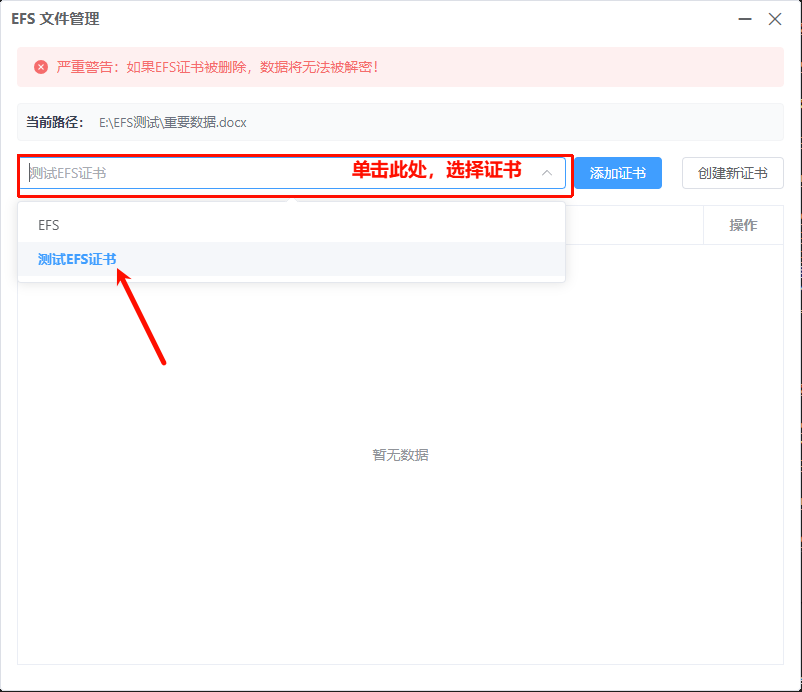The height and width of the screenshot is (692, 802).
Task: Click the red error icon in the warning banner
Action: click(41, 67)
